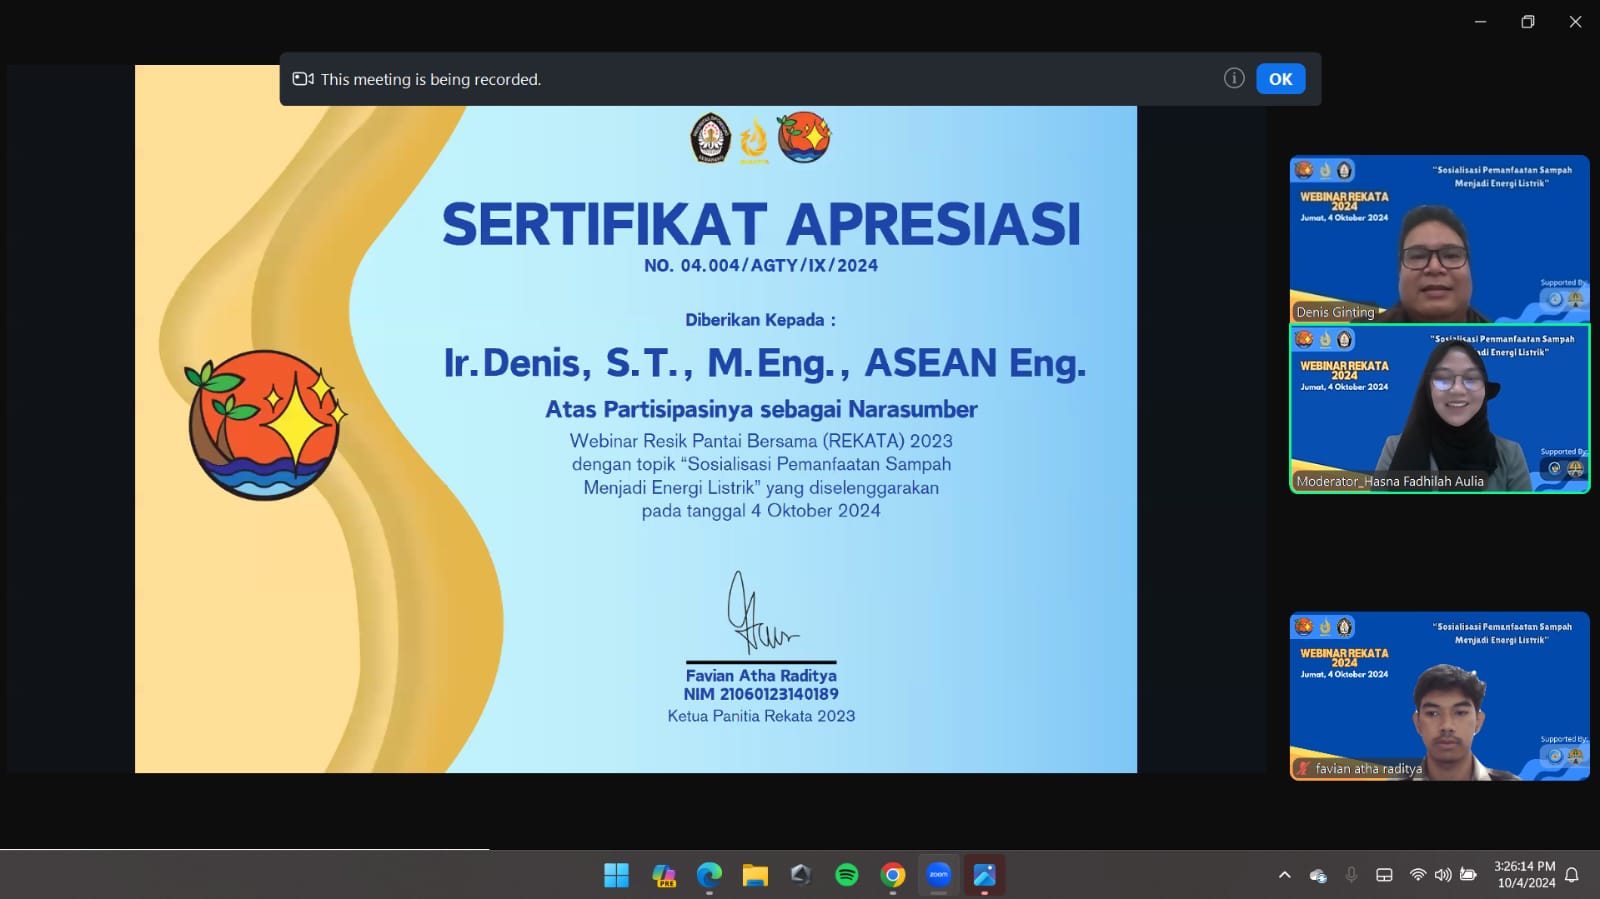Image resolution: width=1600 pixels, height=899 pixels.
Task: Open the Windows Start menu
Action: coord(616,876)
